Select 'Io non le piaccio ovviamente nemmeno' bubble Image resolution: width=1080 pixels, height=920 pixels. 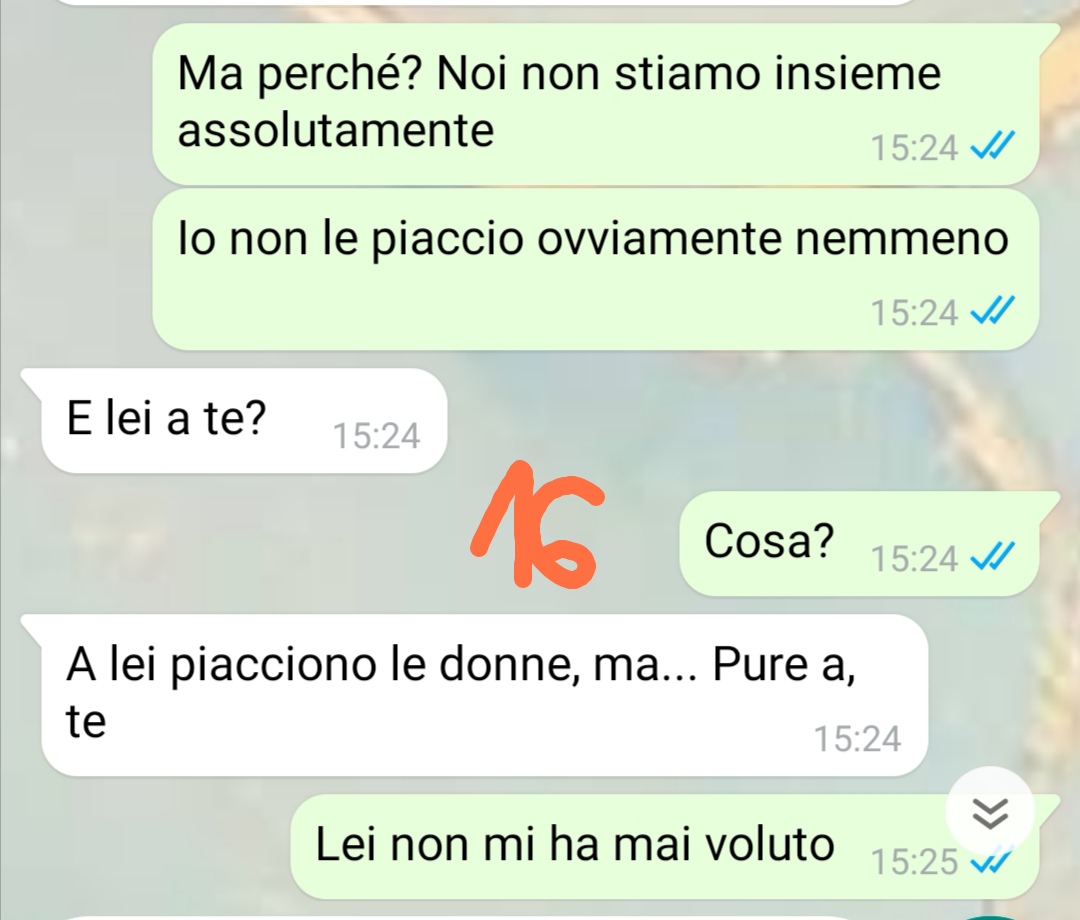coord(595,269)
